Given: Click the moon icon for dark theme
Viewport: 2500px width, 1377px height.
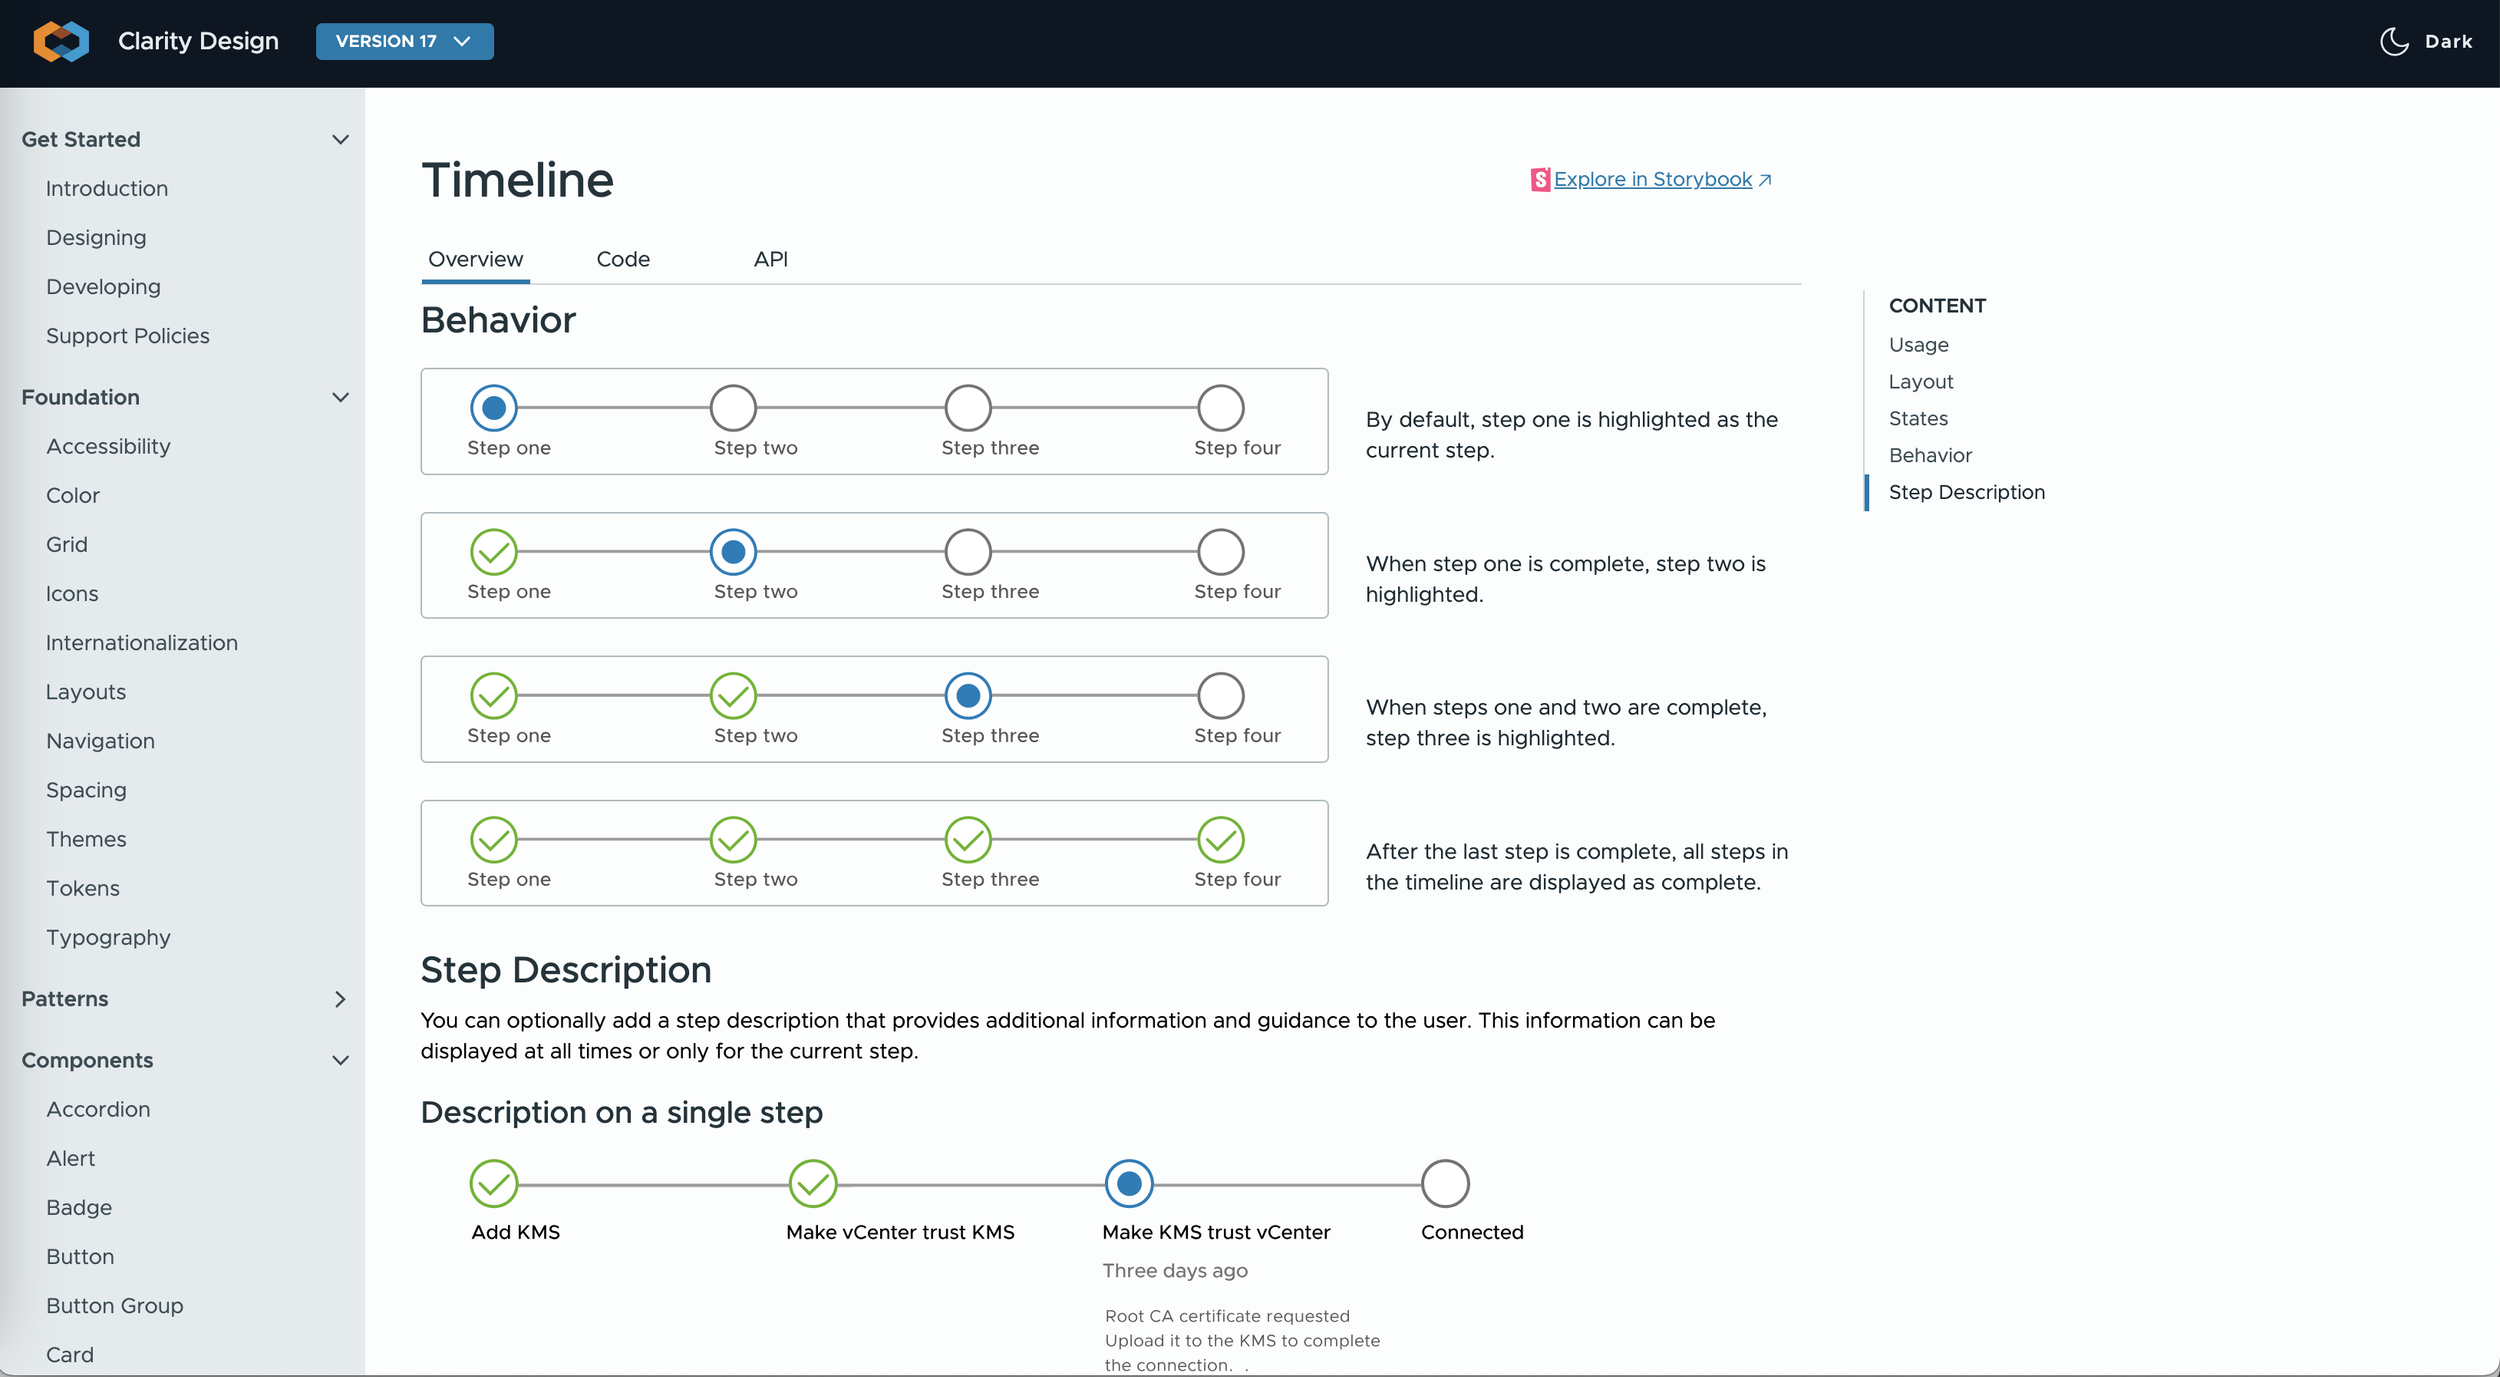Looking at the screenshot, I should coord(2394,41).
